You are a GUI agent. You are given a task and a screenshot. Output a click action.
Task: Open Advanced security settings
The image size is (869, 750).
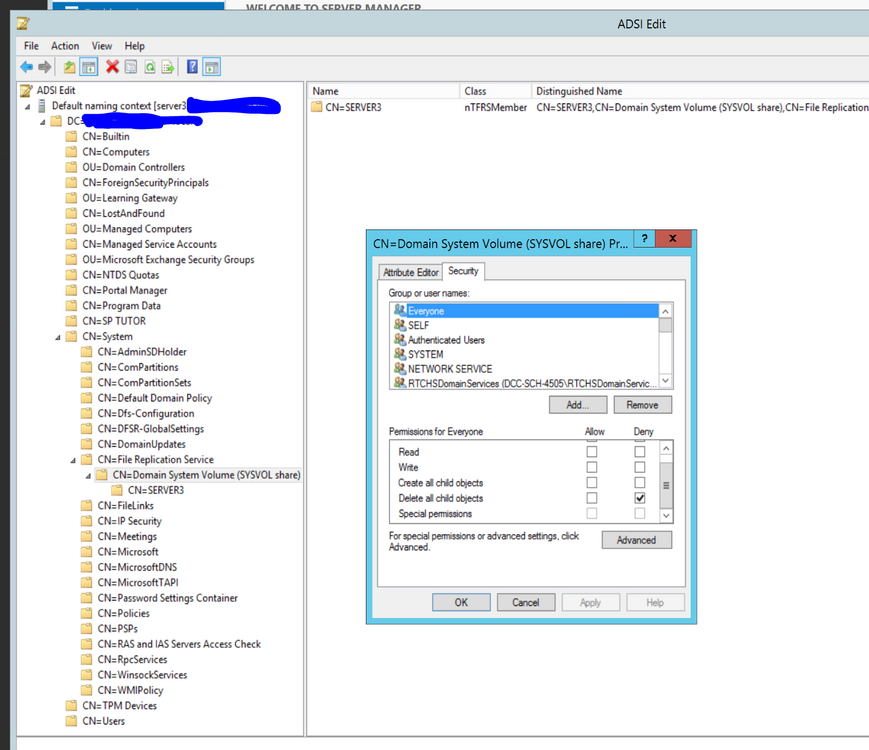636,540
